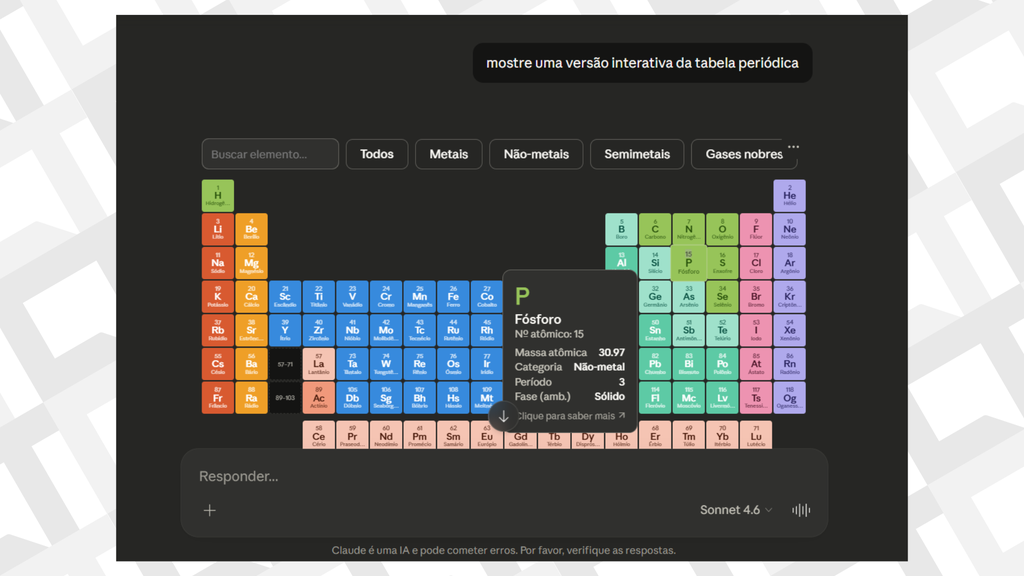Click the Fósforo (P) element tile
The image size is (1024, 576).
point(688,263)
